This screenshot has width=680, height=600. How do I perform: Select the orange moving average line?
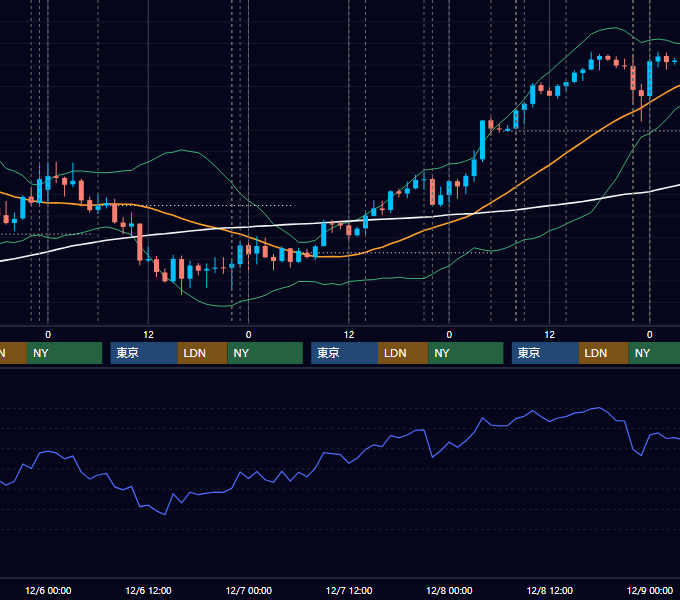pos(549,164)
